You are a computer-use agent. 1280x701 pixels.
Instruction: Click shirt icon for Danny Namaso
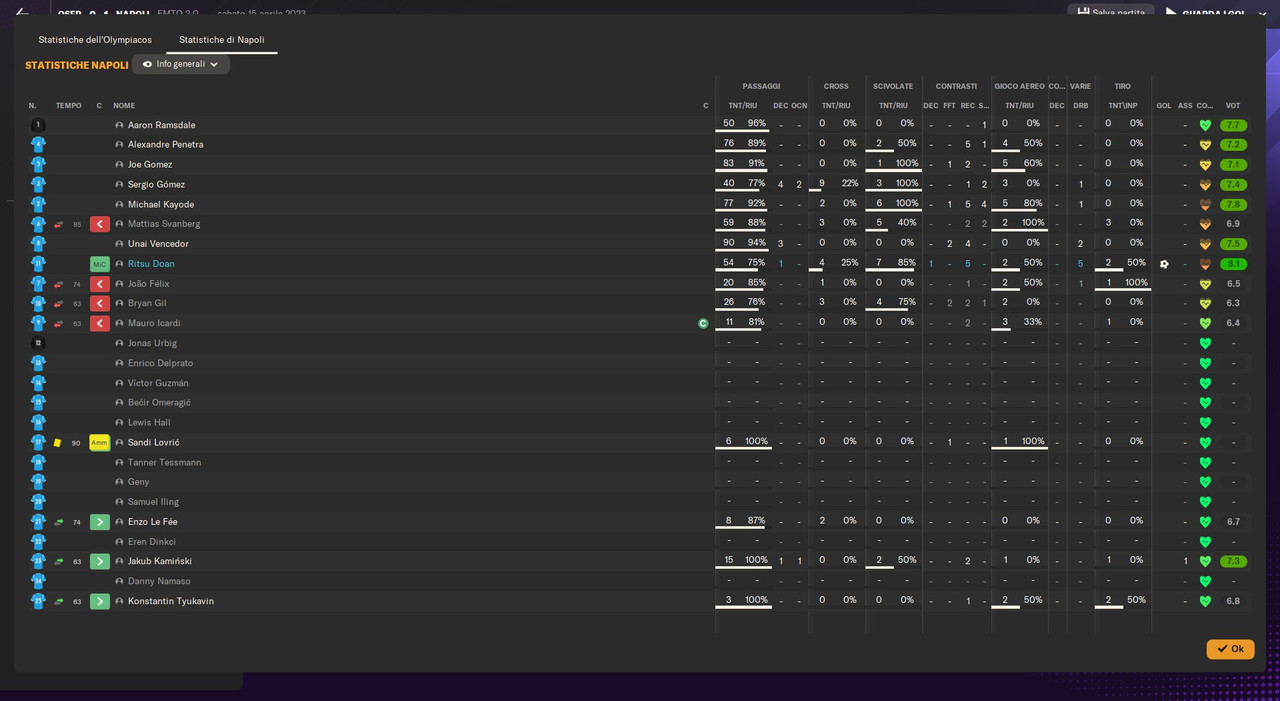(x=38, y=581)
